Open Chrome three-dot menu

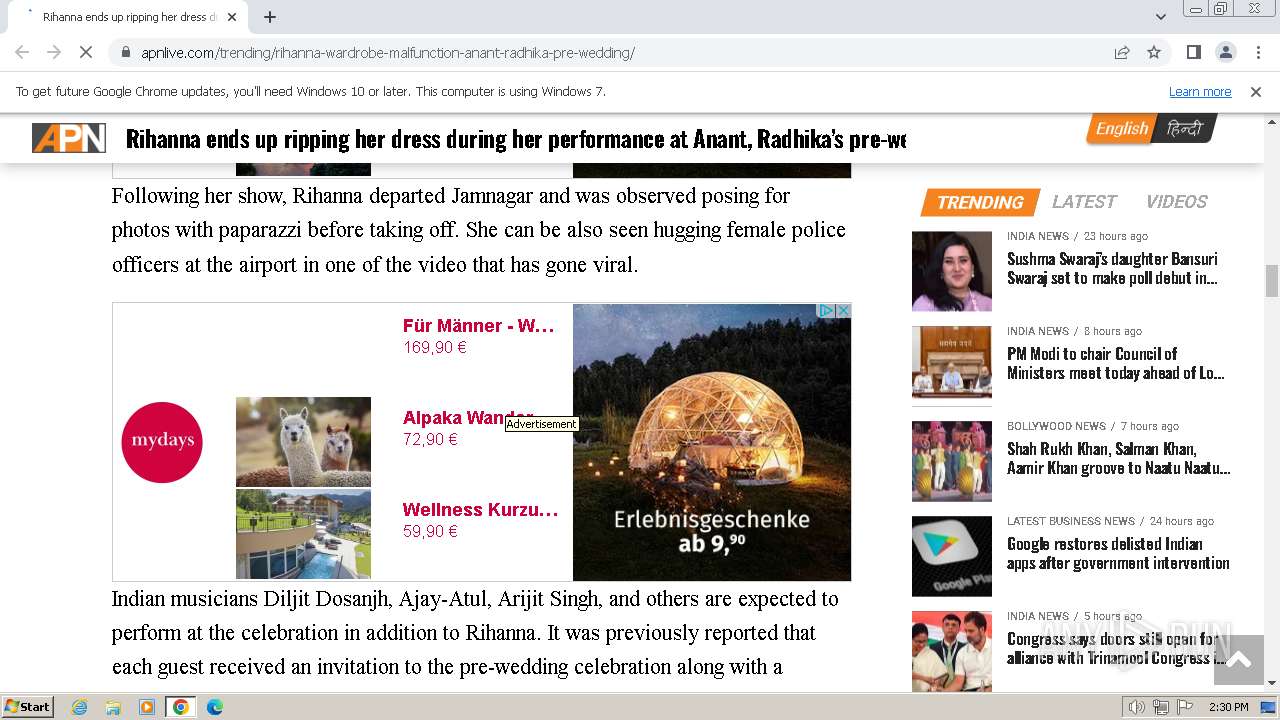click(x=1257, y=52)
